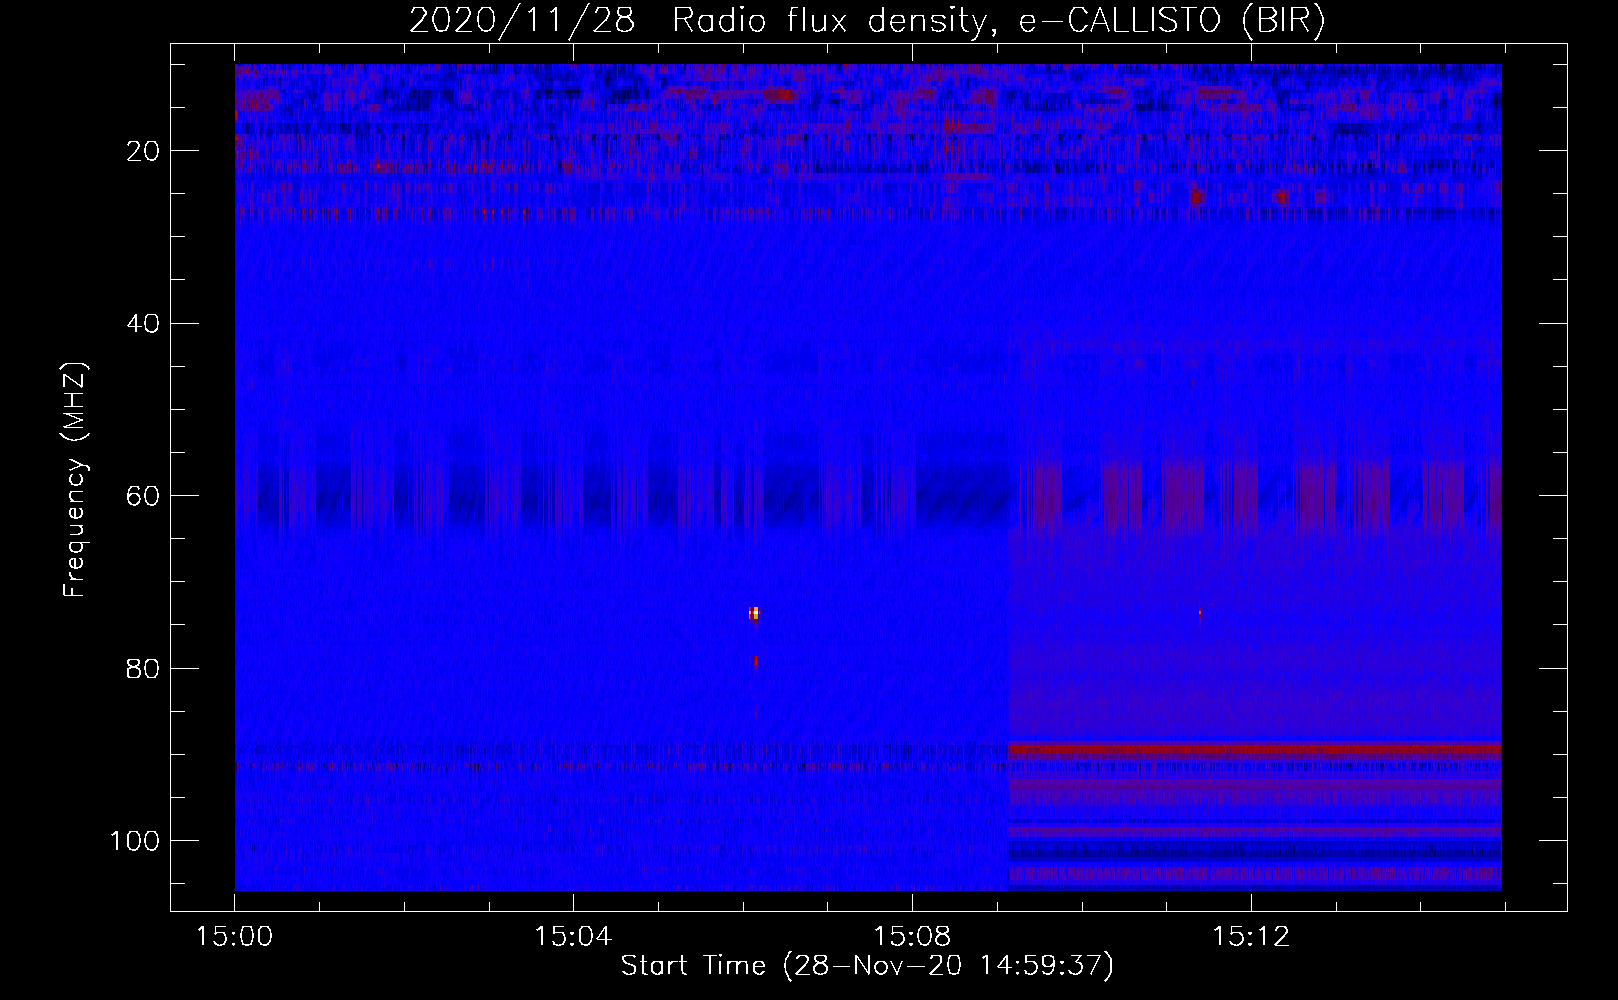The height and width of the screenshot is (1000, 1618).
Task: Click the 'Frequency (MHZ)' axis label
Action: [75, 480]
